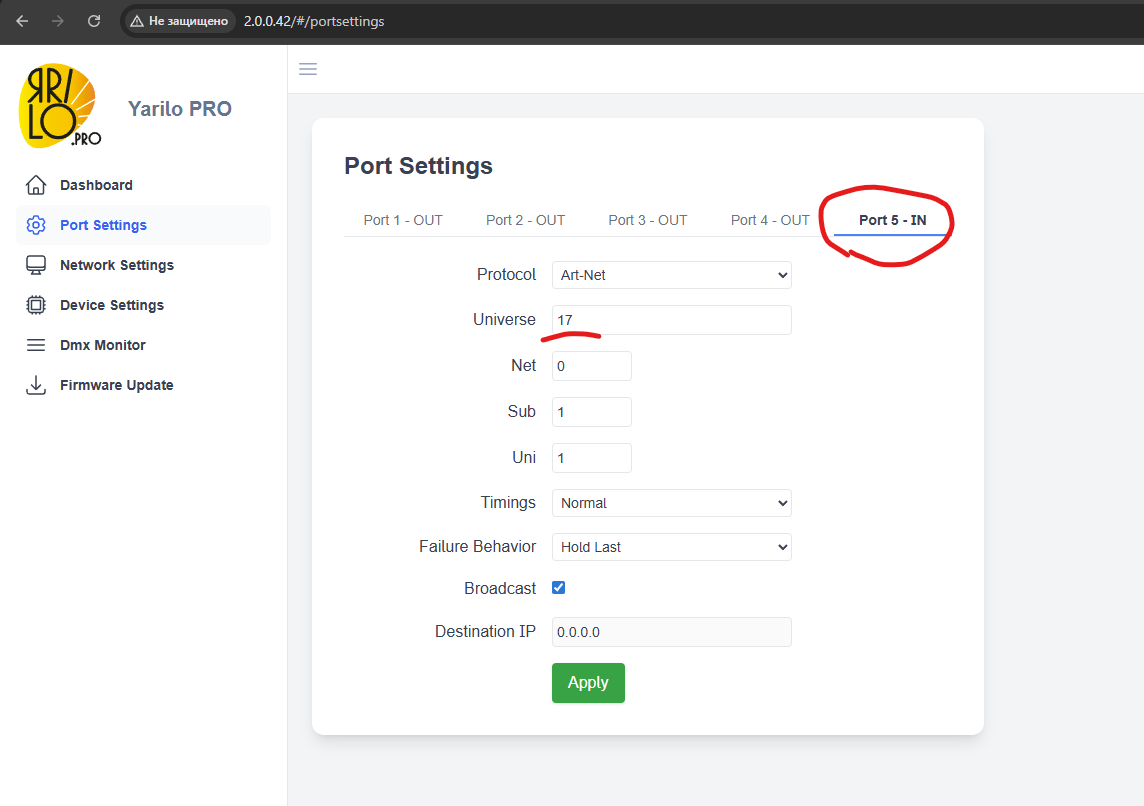Toggle the sidebar with the hamburger icon

308,69
